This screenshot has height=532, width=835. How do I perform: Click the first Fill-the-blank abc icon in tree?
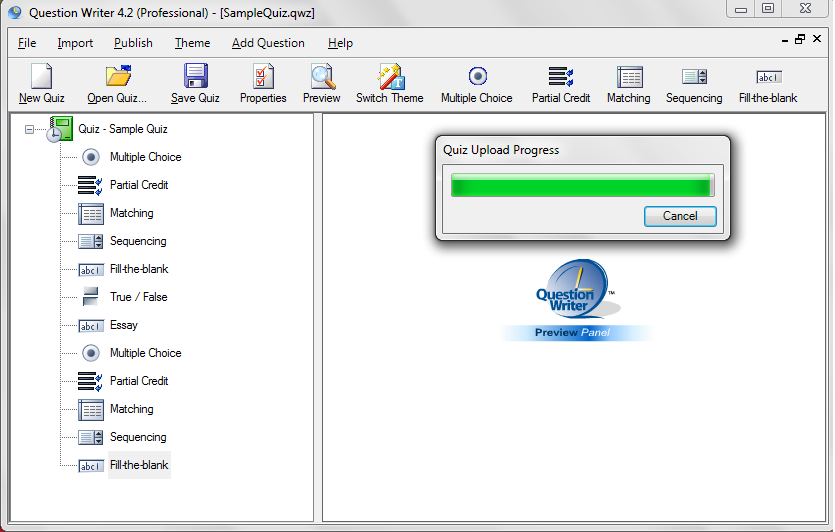point(91,270)
